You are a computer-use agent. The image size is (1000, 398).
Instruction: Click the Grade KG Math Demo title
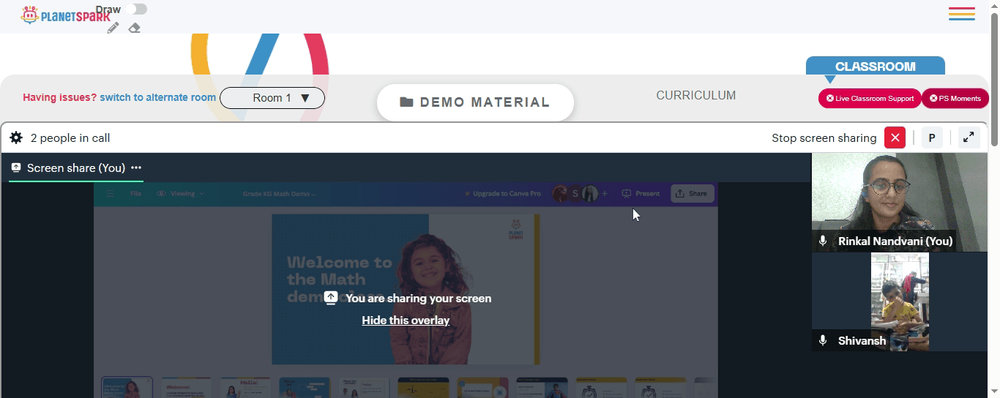(279, 193)
